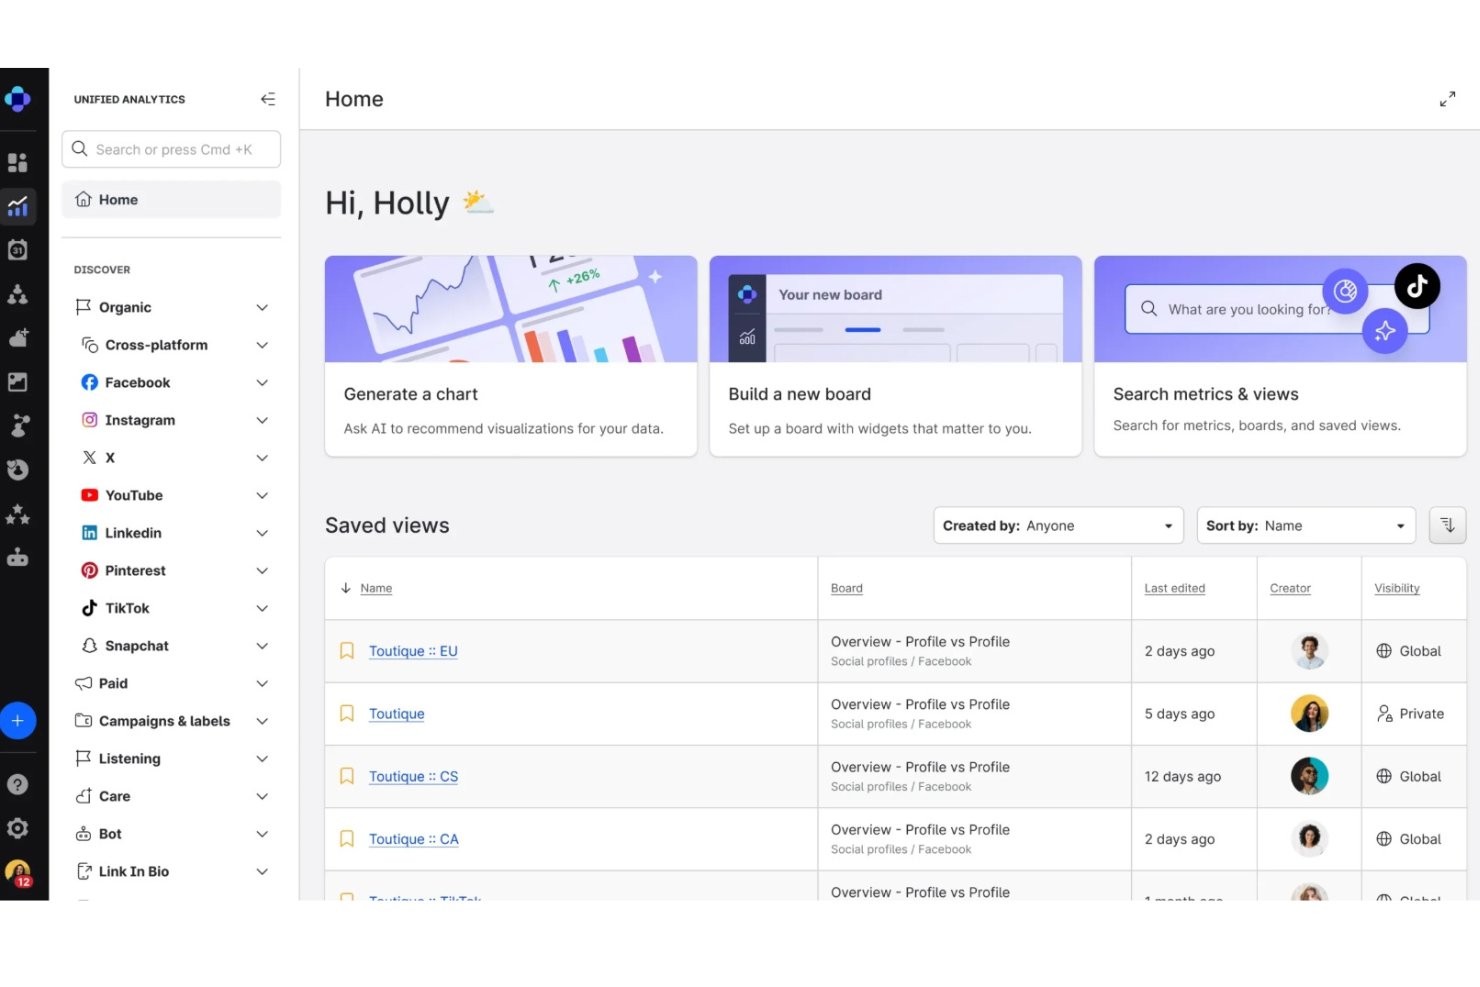The image size is (1480, 987).
Task: Open the Analytics icon in the left rail
Action: pyautogui.click(x=18, y=206)
